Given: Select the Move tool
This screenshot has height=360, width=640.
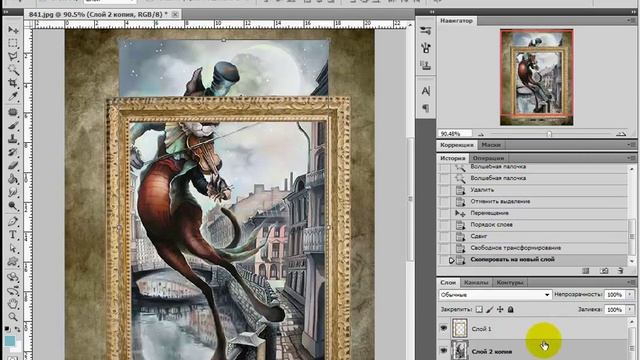Looking at the screenshot, I should click(13, 30).
